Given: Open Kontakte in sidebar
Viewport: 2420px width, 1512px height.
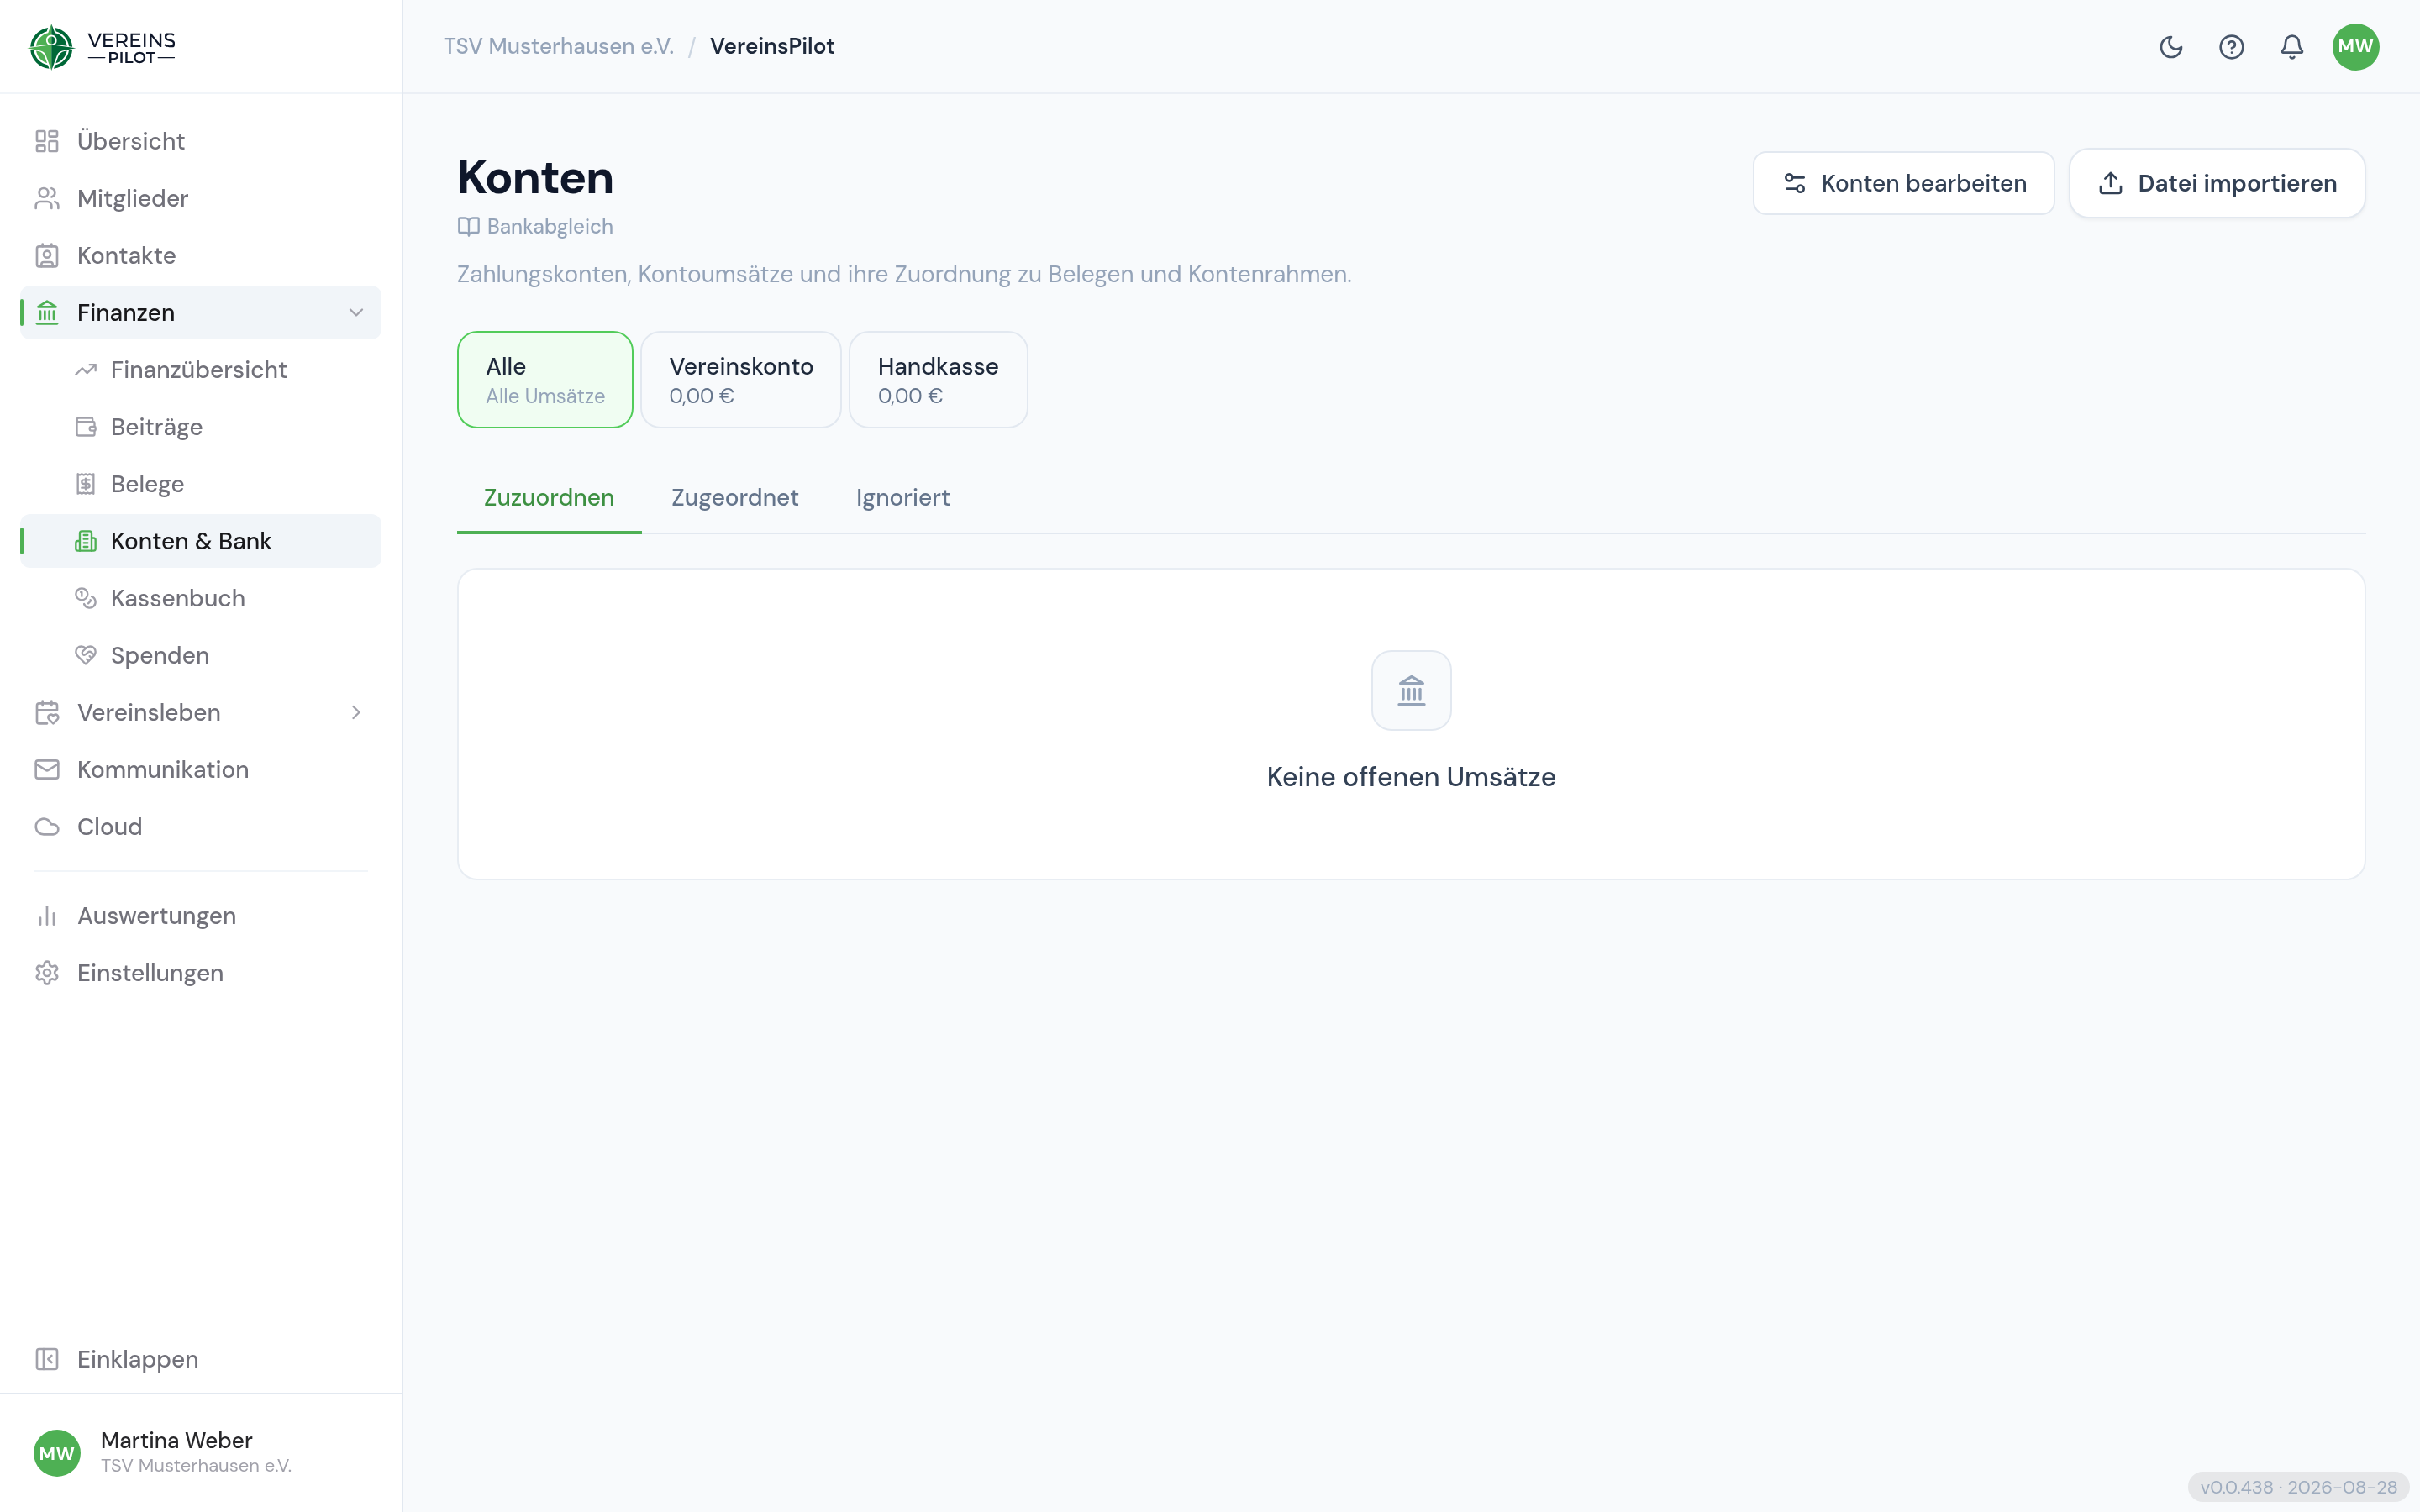Looking at the screenshot, I should 200,255.
